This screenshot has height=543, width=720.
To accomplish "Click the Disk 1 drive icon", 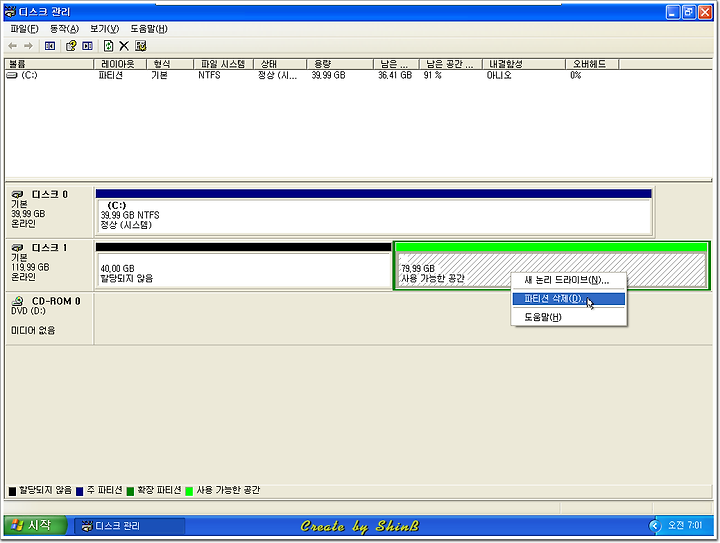I will pos(17,248).
